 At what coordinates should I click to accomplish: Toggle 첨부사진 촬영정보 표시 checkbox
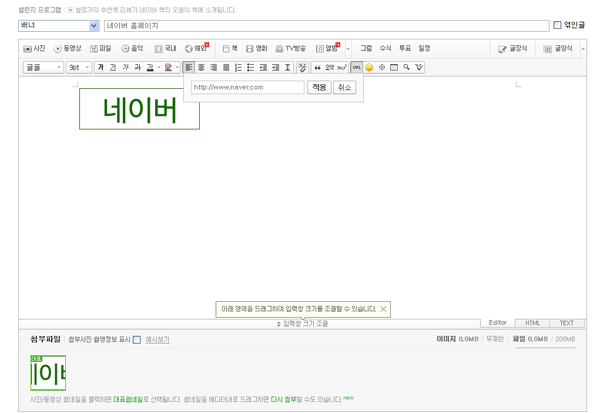click(x=137, y=340)
